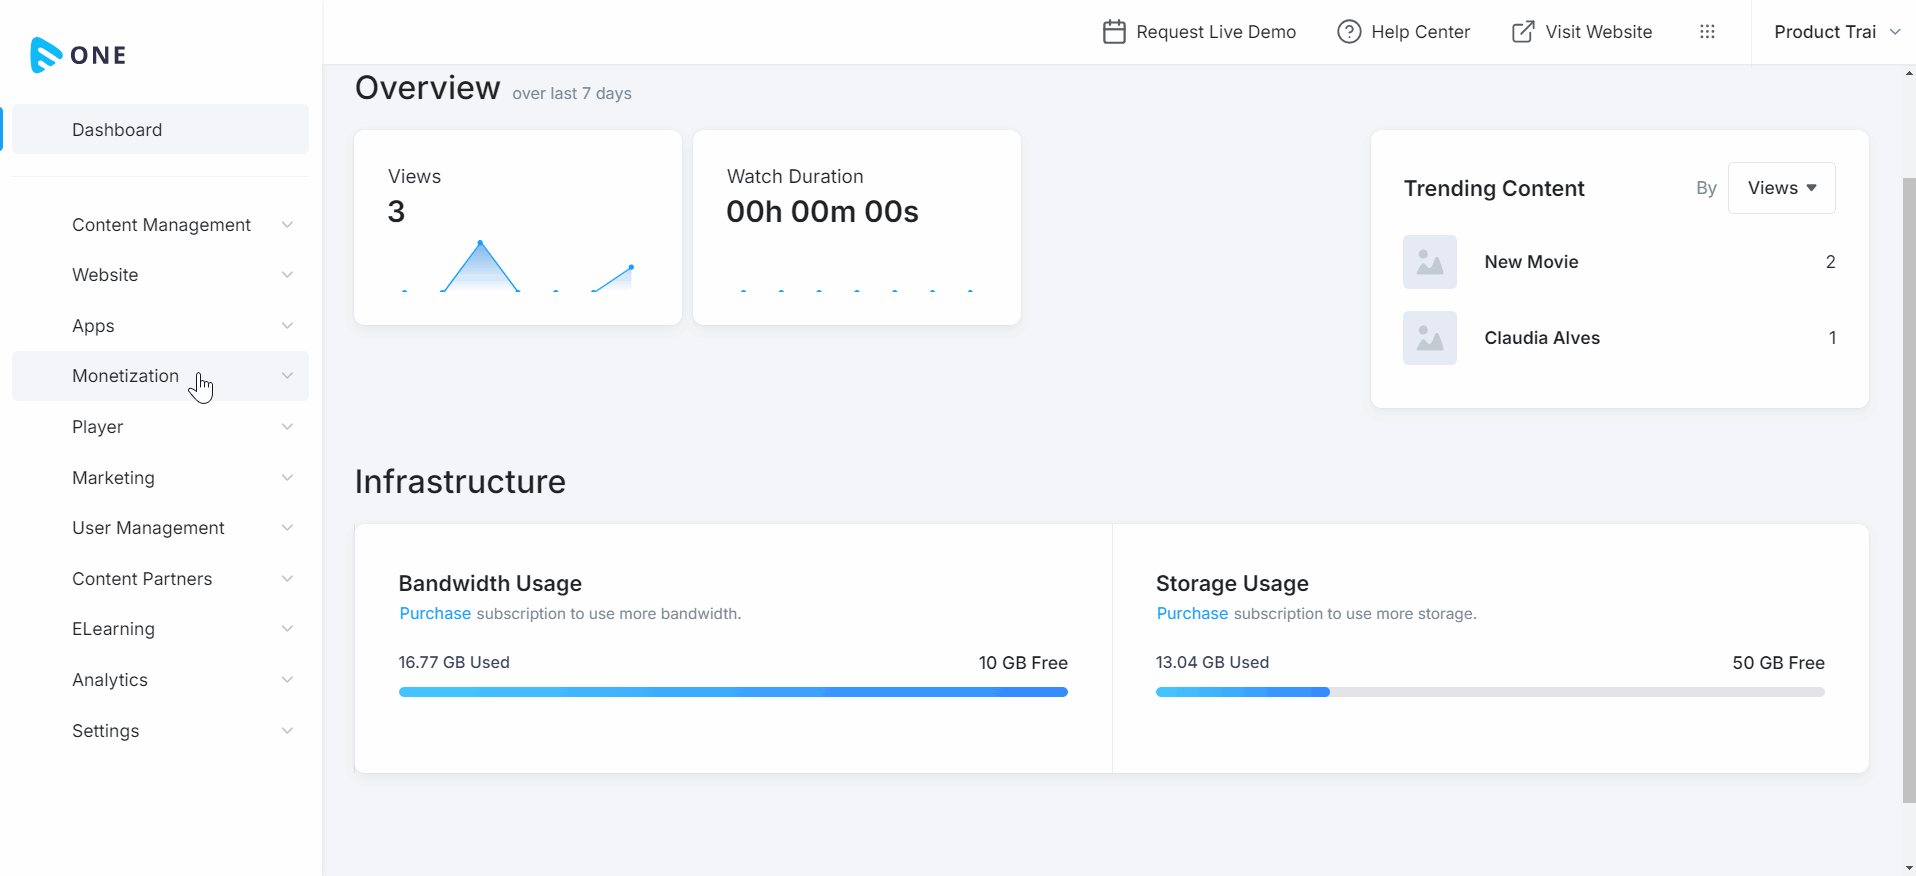1916x876 pixels.
Task: Open the Monetization menu item
Action: tap(126, 376)
